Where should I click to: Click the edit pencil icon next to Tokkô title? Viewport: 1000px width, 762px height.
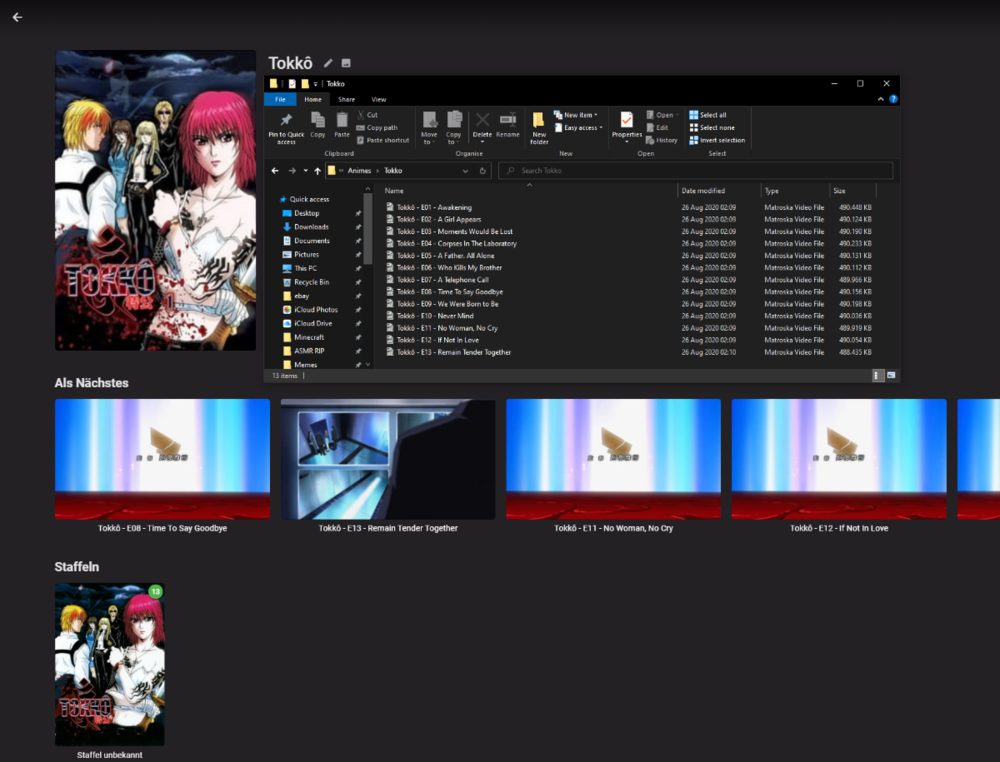(x=328, y=63)
